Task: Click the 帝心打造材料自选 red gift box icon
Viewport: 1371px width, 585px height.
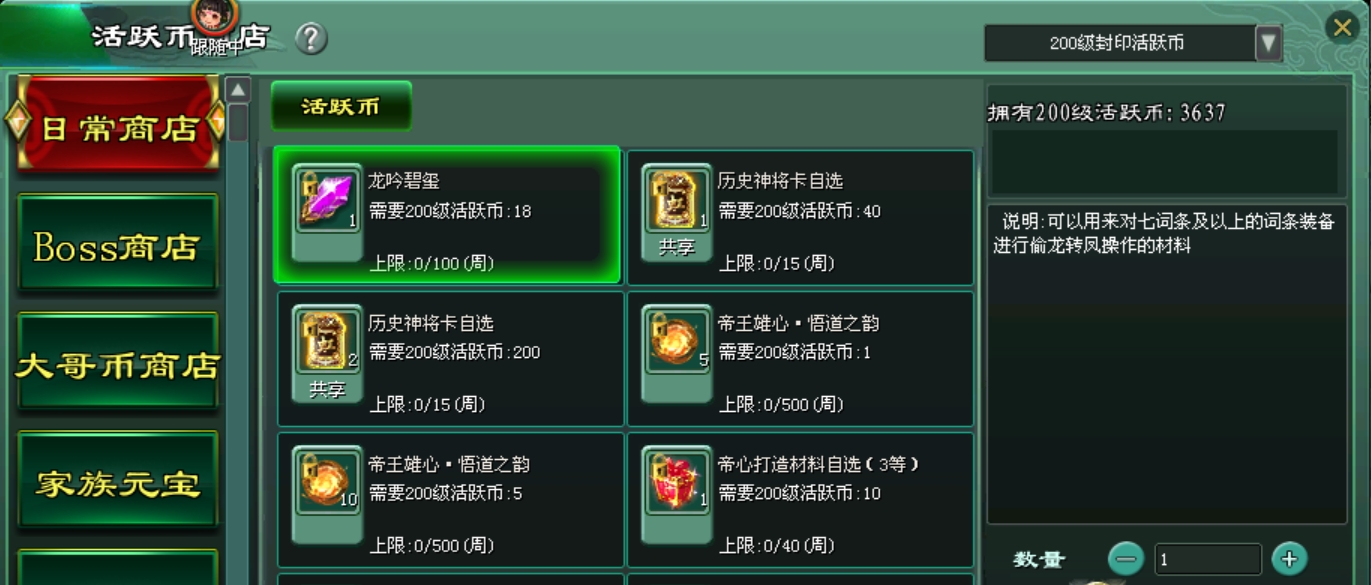Action: click(677, 481)
